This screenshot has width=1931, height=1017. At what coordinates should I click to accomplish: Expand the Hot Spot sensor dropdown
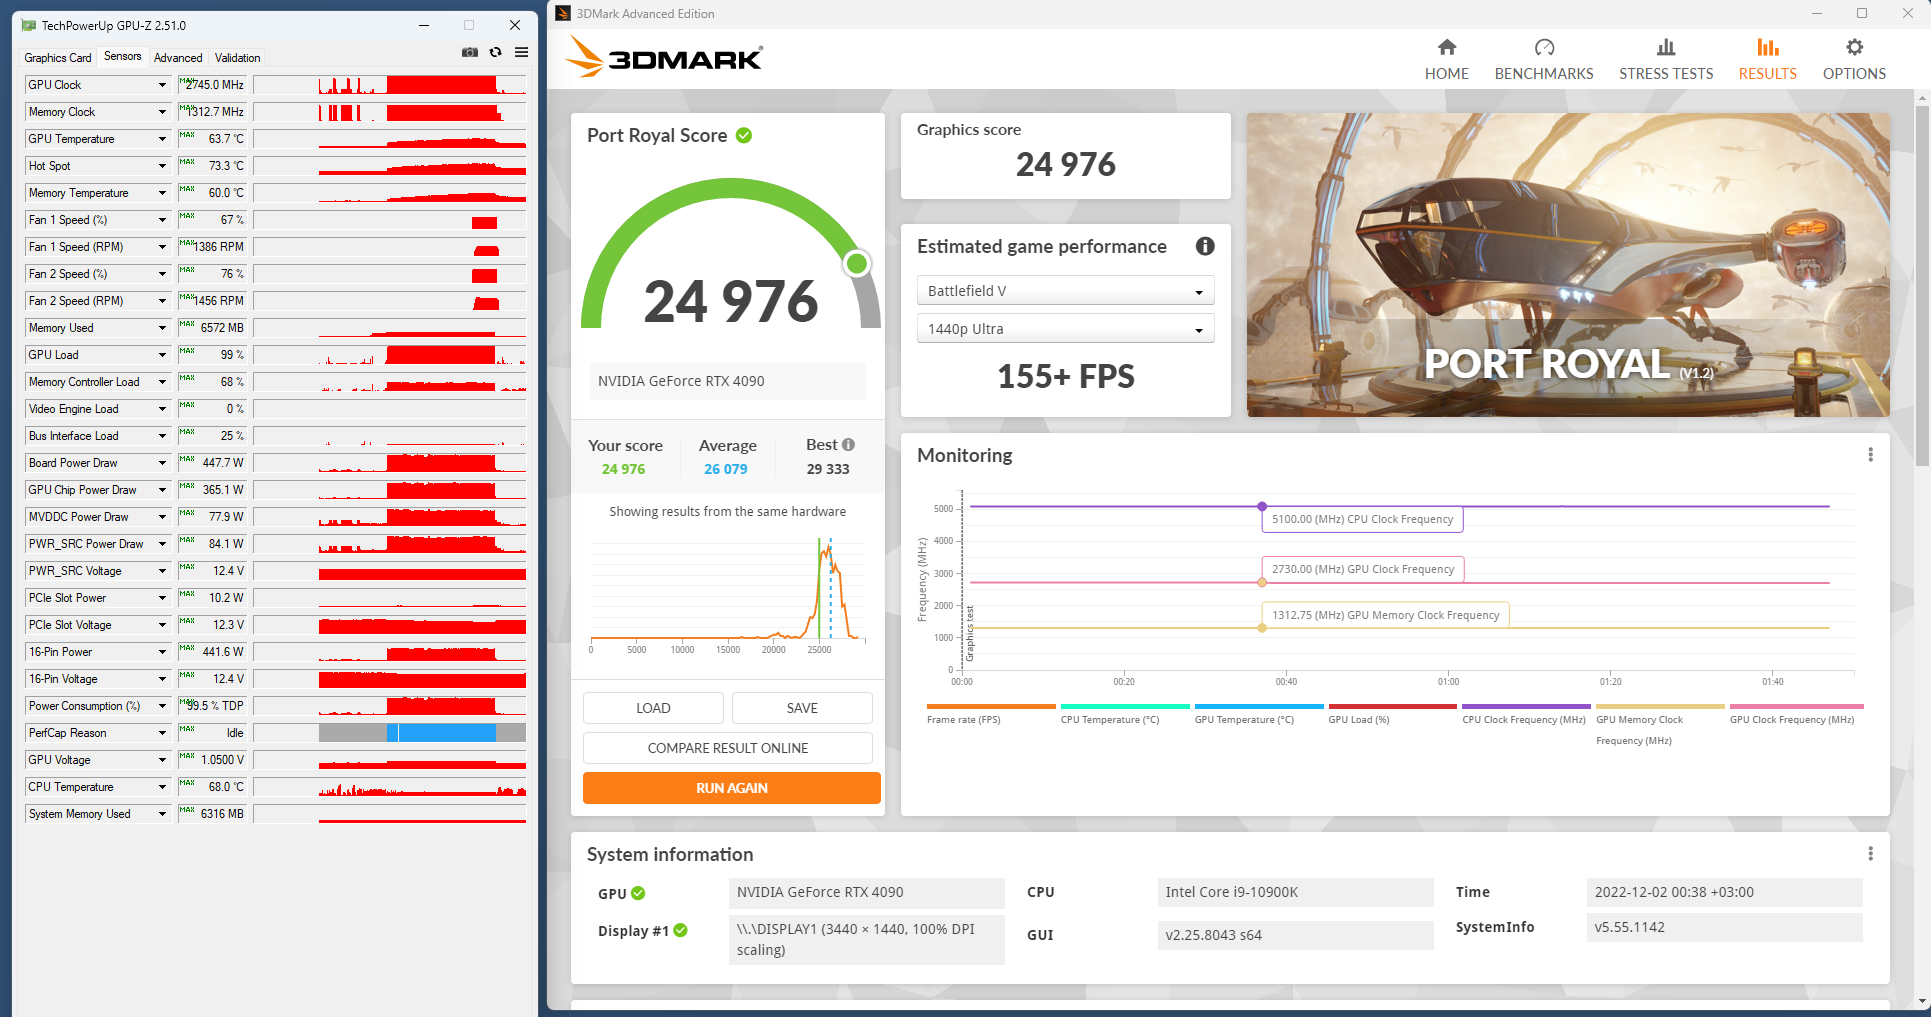pyautogui.click(x=162, y=166)
